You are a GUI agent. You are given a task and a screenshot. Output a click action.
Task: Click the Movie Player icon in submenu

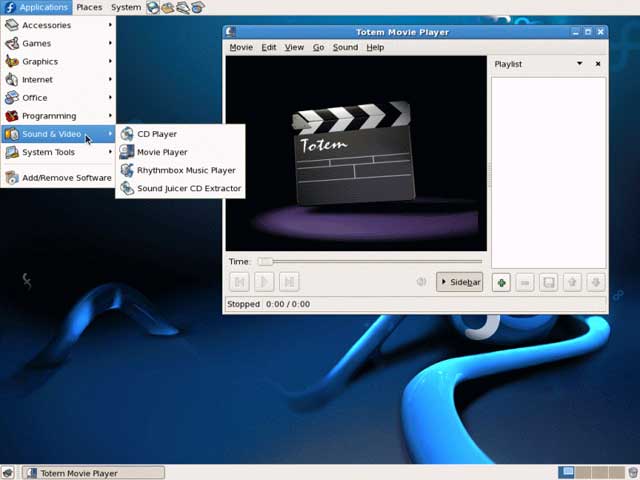pos(127,152)
